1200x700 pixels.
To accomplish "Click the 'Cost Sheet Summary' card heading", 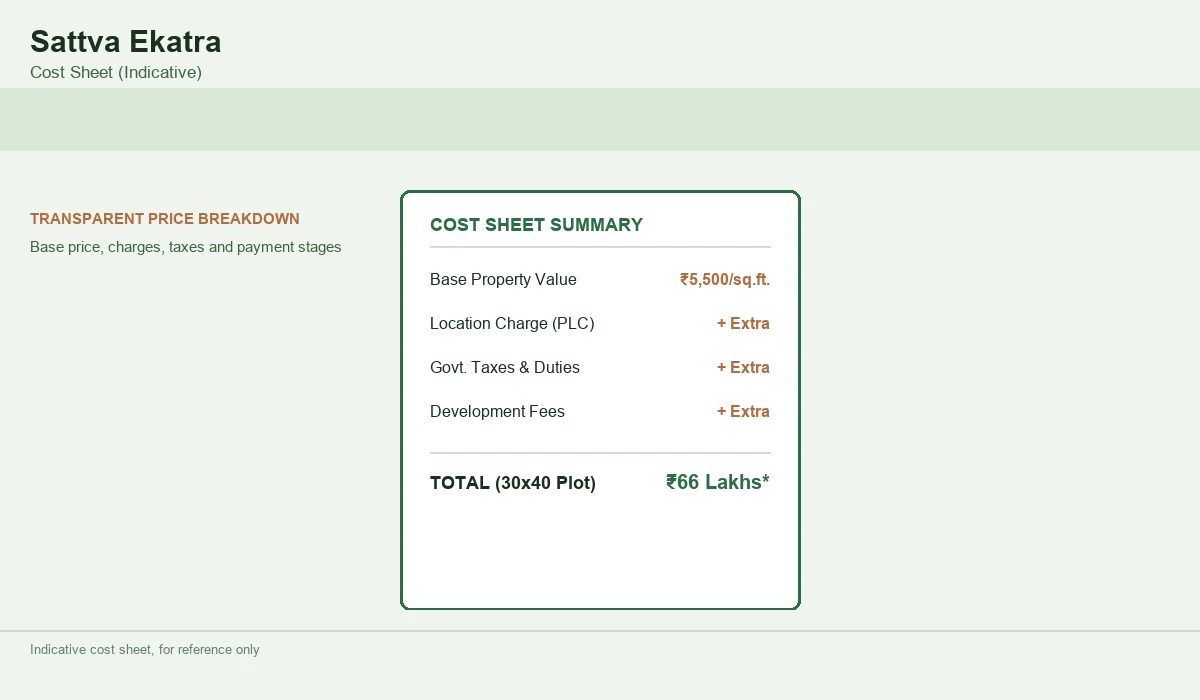I will 536,225.
